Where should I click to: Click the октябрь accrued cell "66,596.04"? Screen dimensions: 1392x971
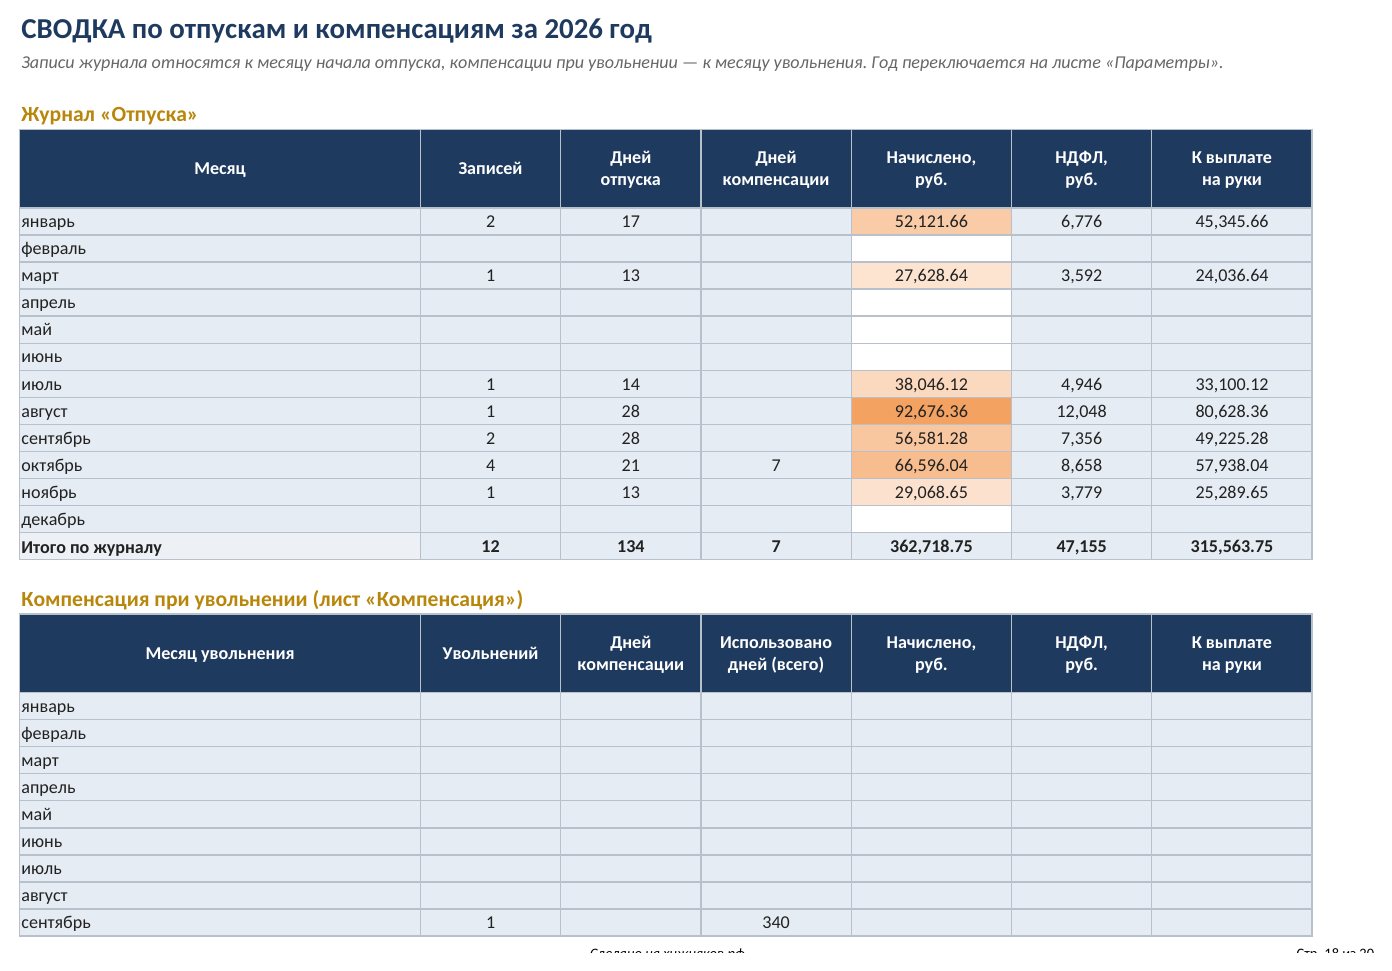931,465
